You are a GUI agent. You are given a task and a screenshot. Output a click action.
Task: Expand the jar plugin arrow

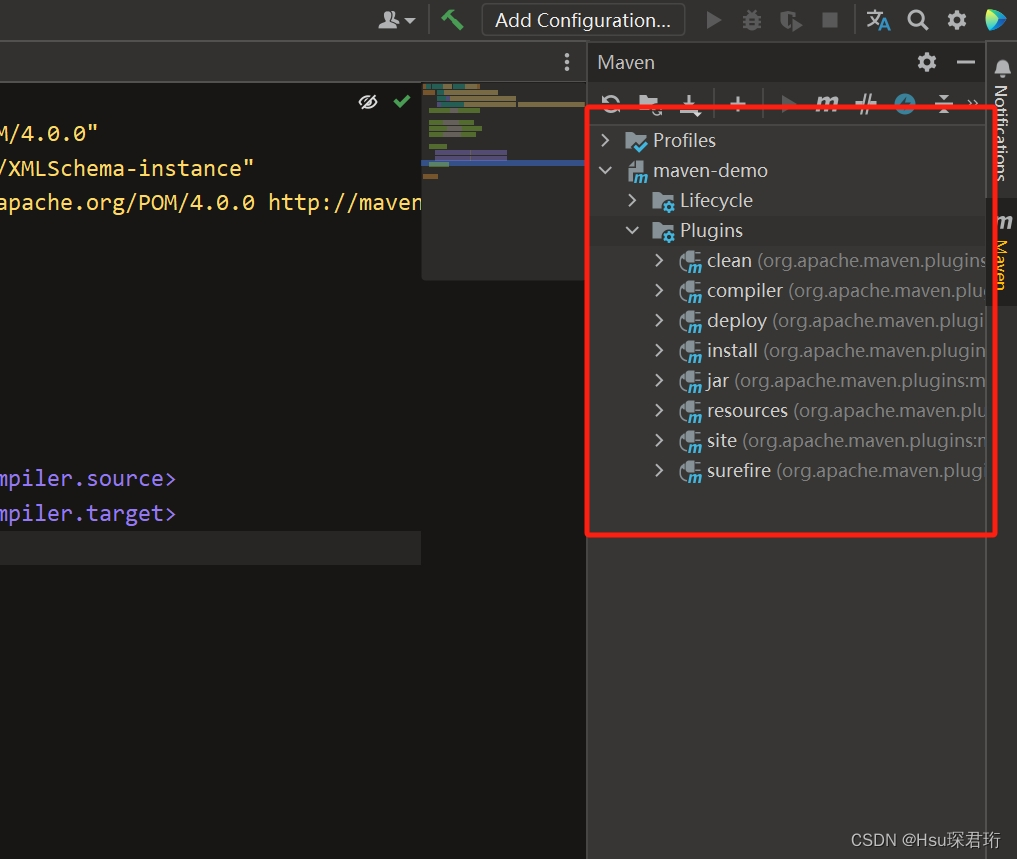[659, 380]
